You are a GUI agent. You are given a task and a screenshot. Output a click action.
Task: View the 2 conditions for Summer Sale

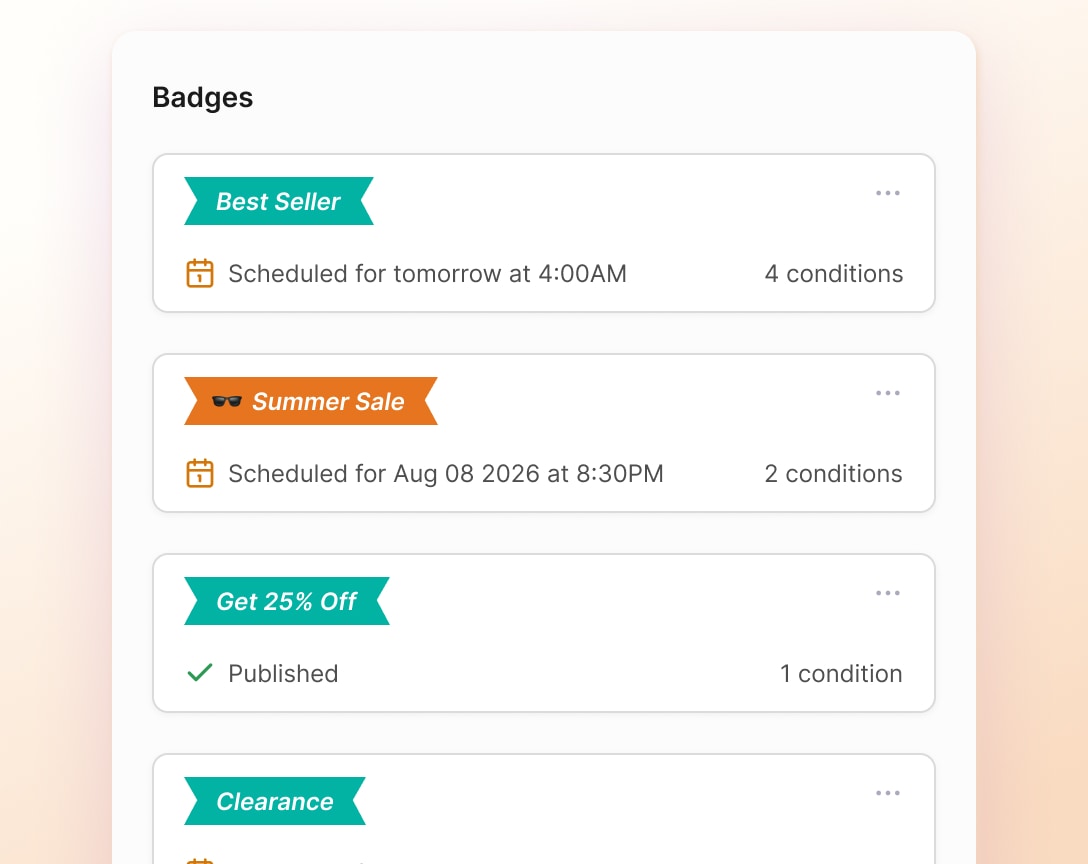point(833,473)
